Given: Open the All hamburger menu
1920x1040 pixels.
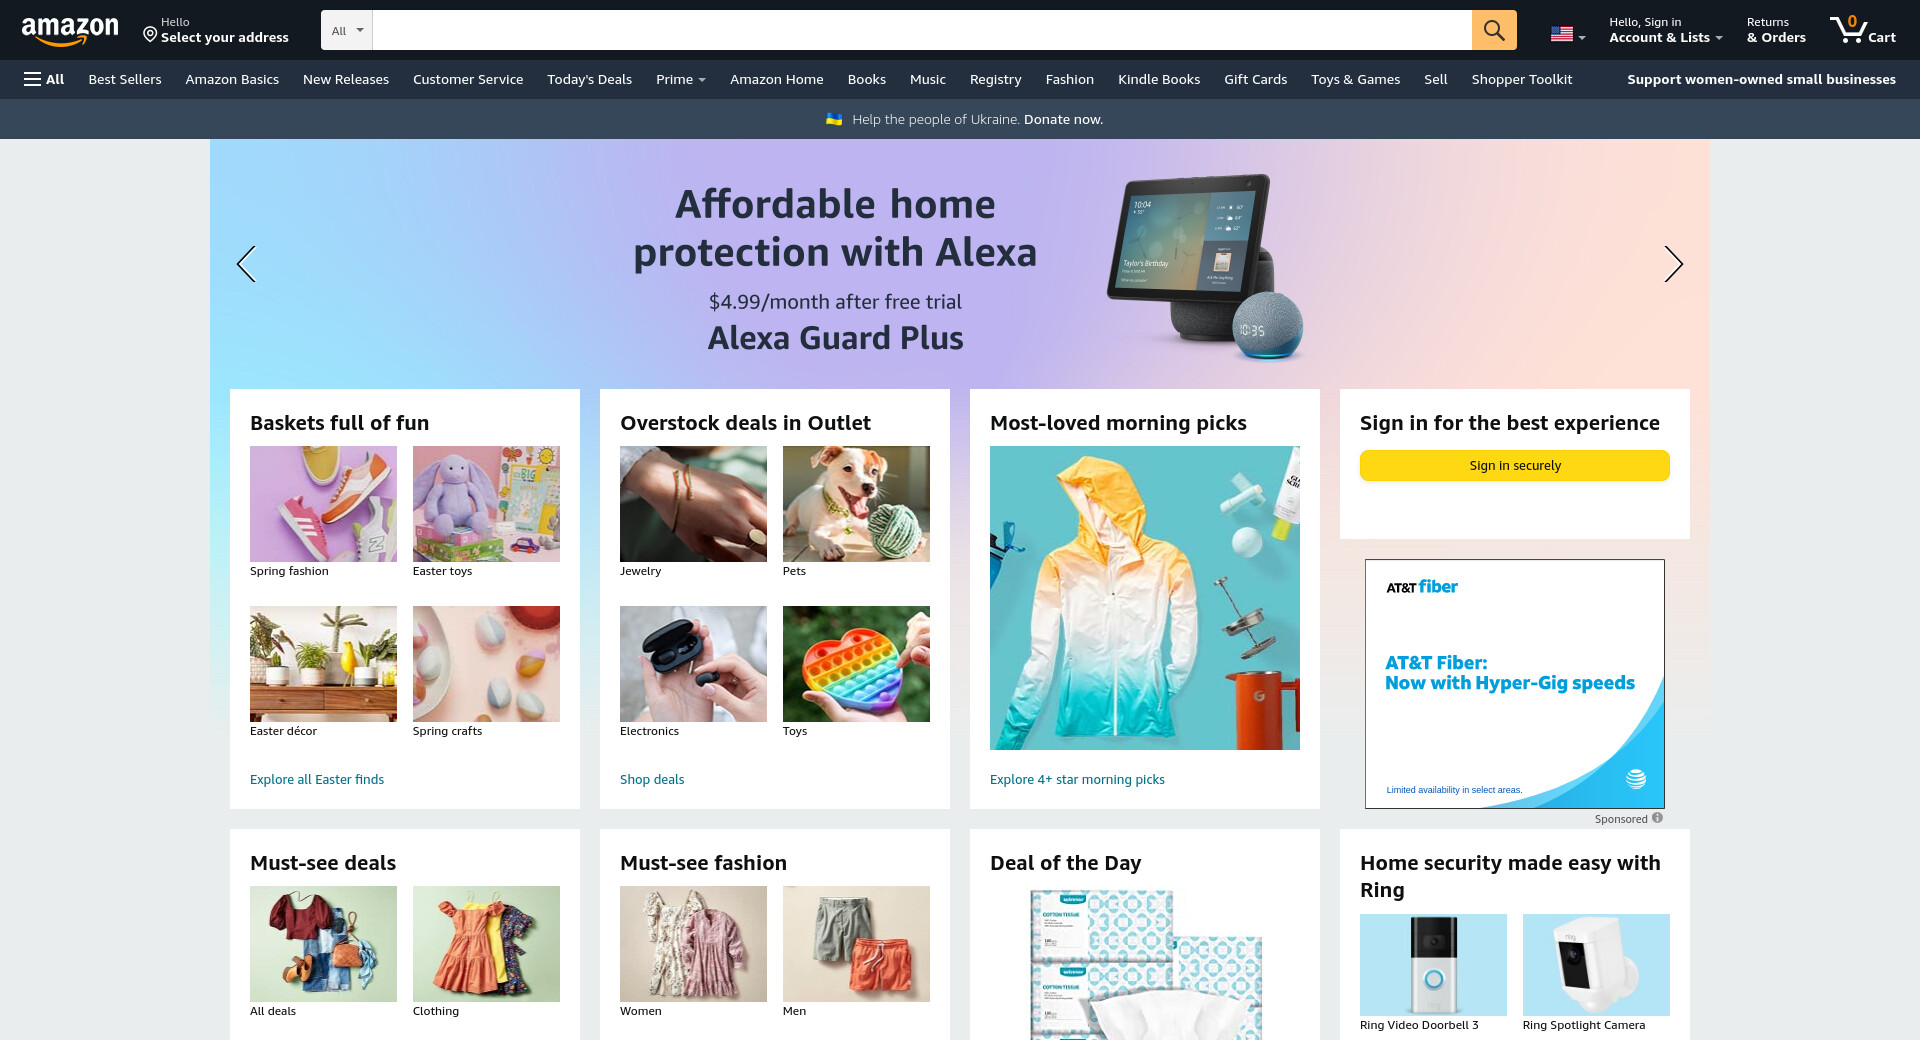Looking at the screenshot, I should pyautogui.click(x=44, y=79).
